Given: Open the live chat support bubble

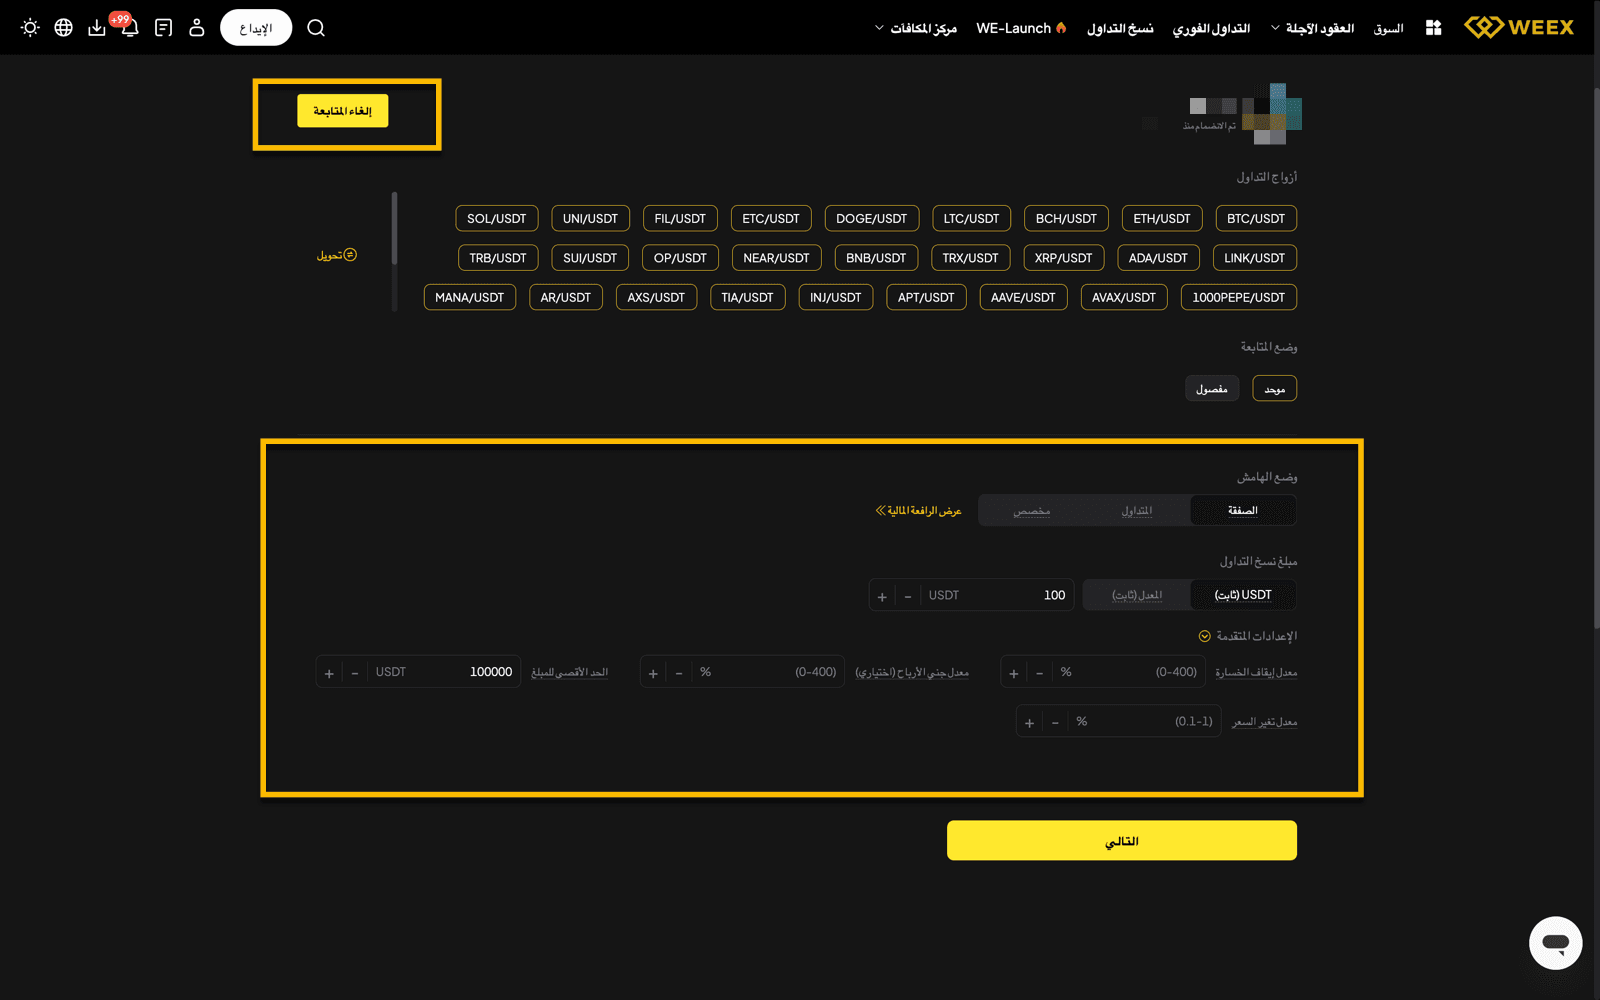Looking at the screenshot, I should point(1555,942).
